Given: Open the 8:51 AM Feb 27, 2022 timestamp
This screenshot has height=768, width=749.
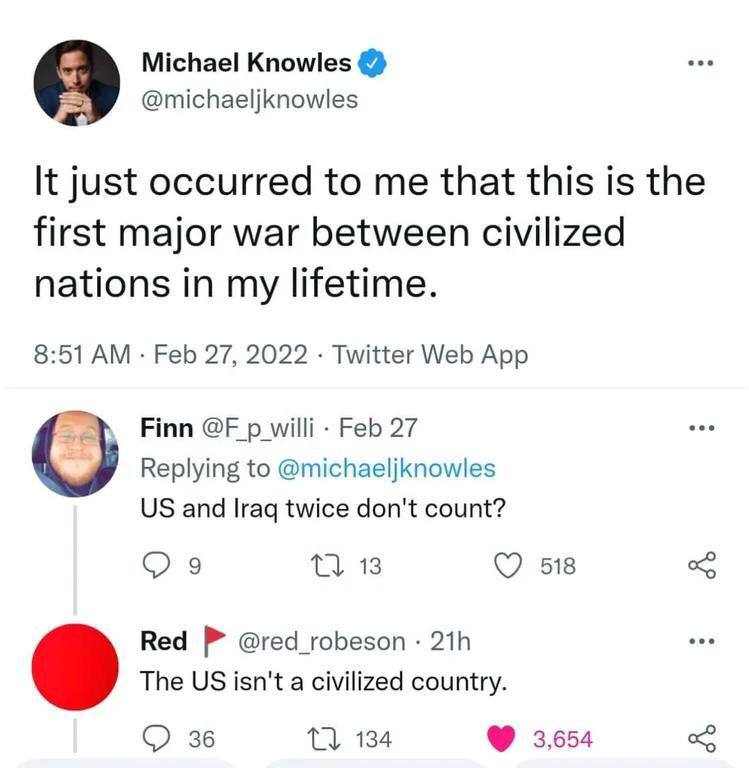Looking at the screenshot, I should [x=170, y=355].
